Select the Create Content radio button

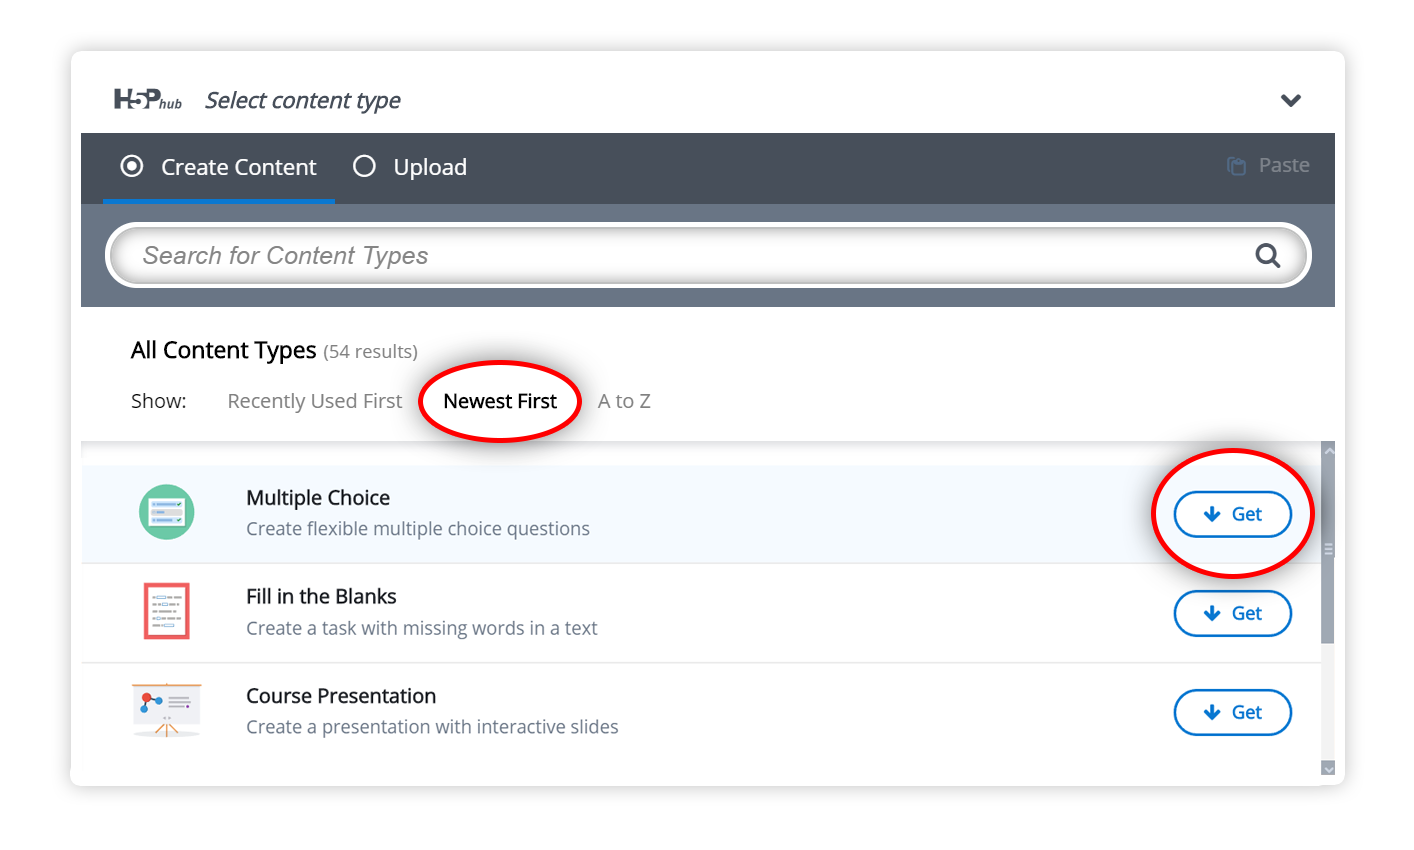[x=132, y=166]
